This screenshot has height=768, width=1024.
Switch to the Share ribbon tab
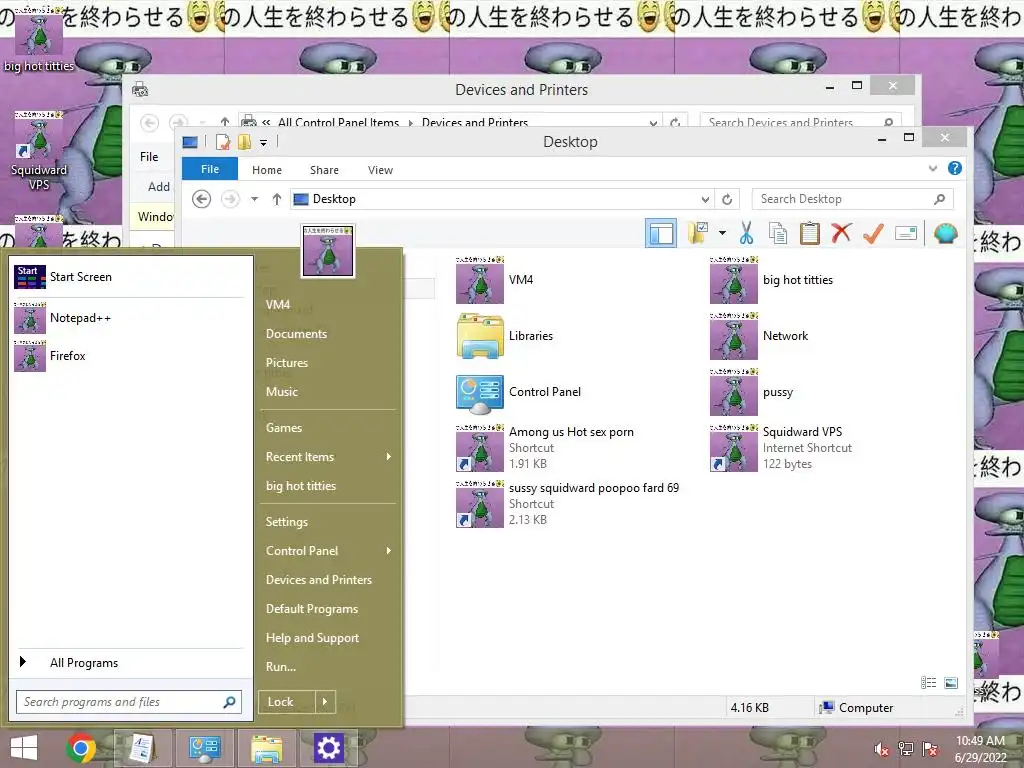[325, 170]
